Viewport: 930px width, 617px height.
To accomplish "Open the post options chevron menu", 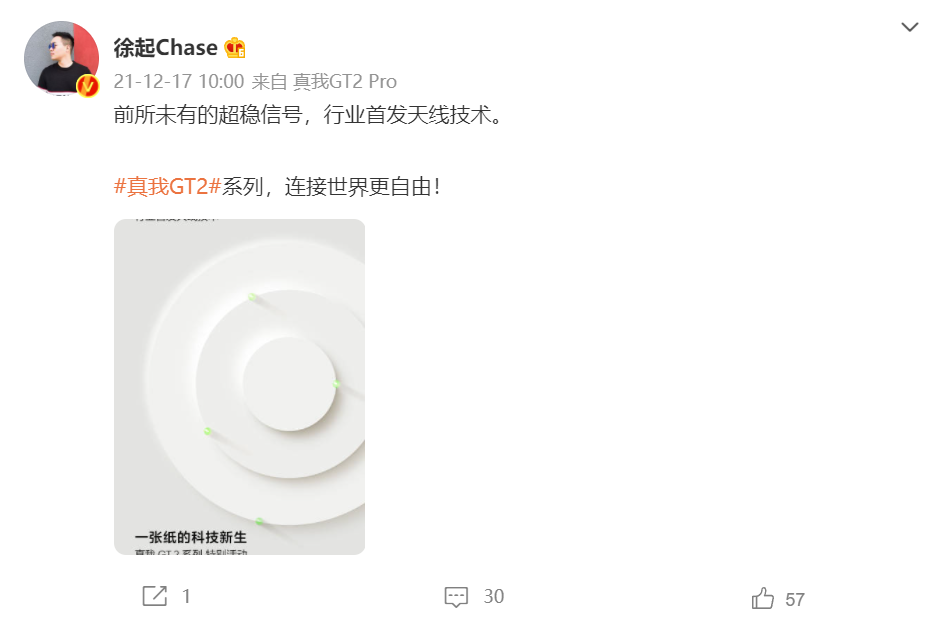I will [x=909, y=27].
